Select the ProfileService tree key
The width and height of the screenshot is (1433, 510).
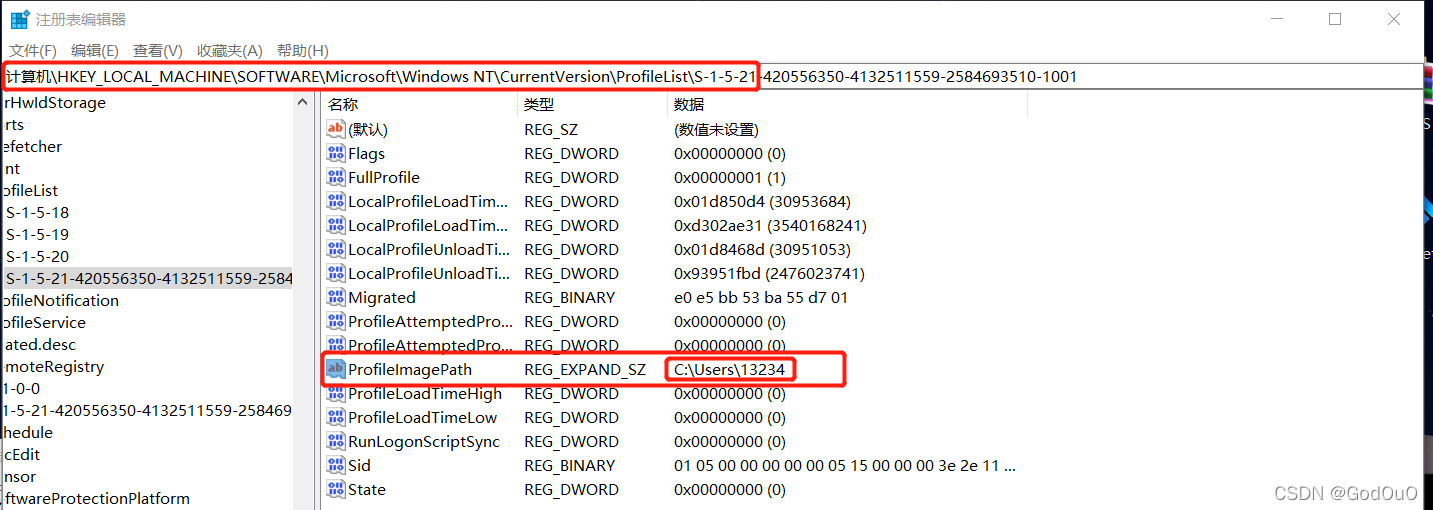pos(43,322)
